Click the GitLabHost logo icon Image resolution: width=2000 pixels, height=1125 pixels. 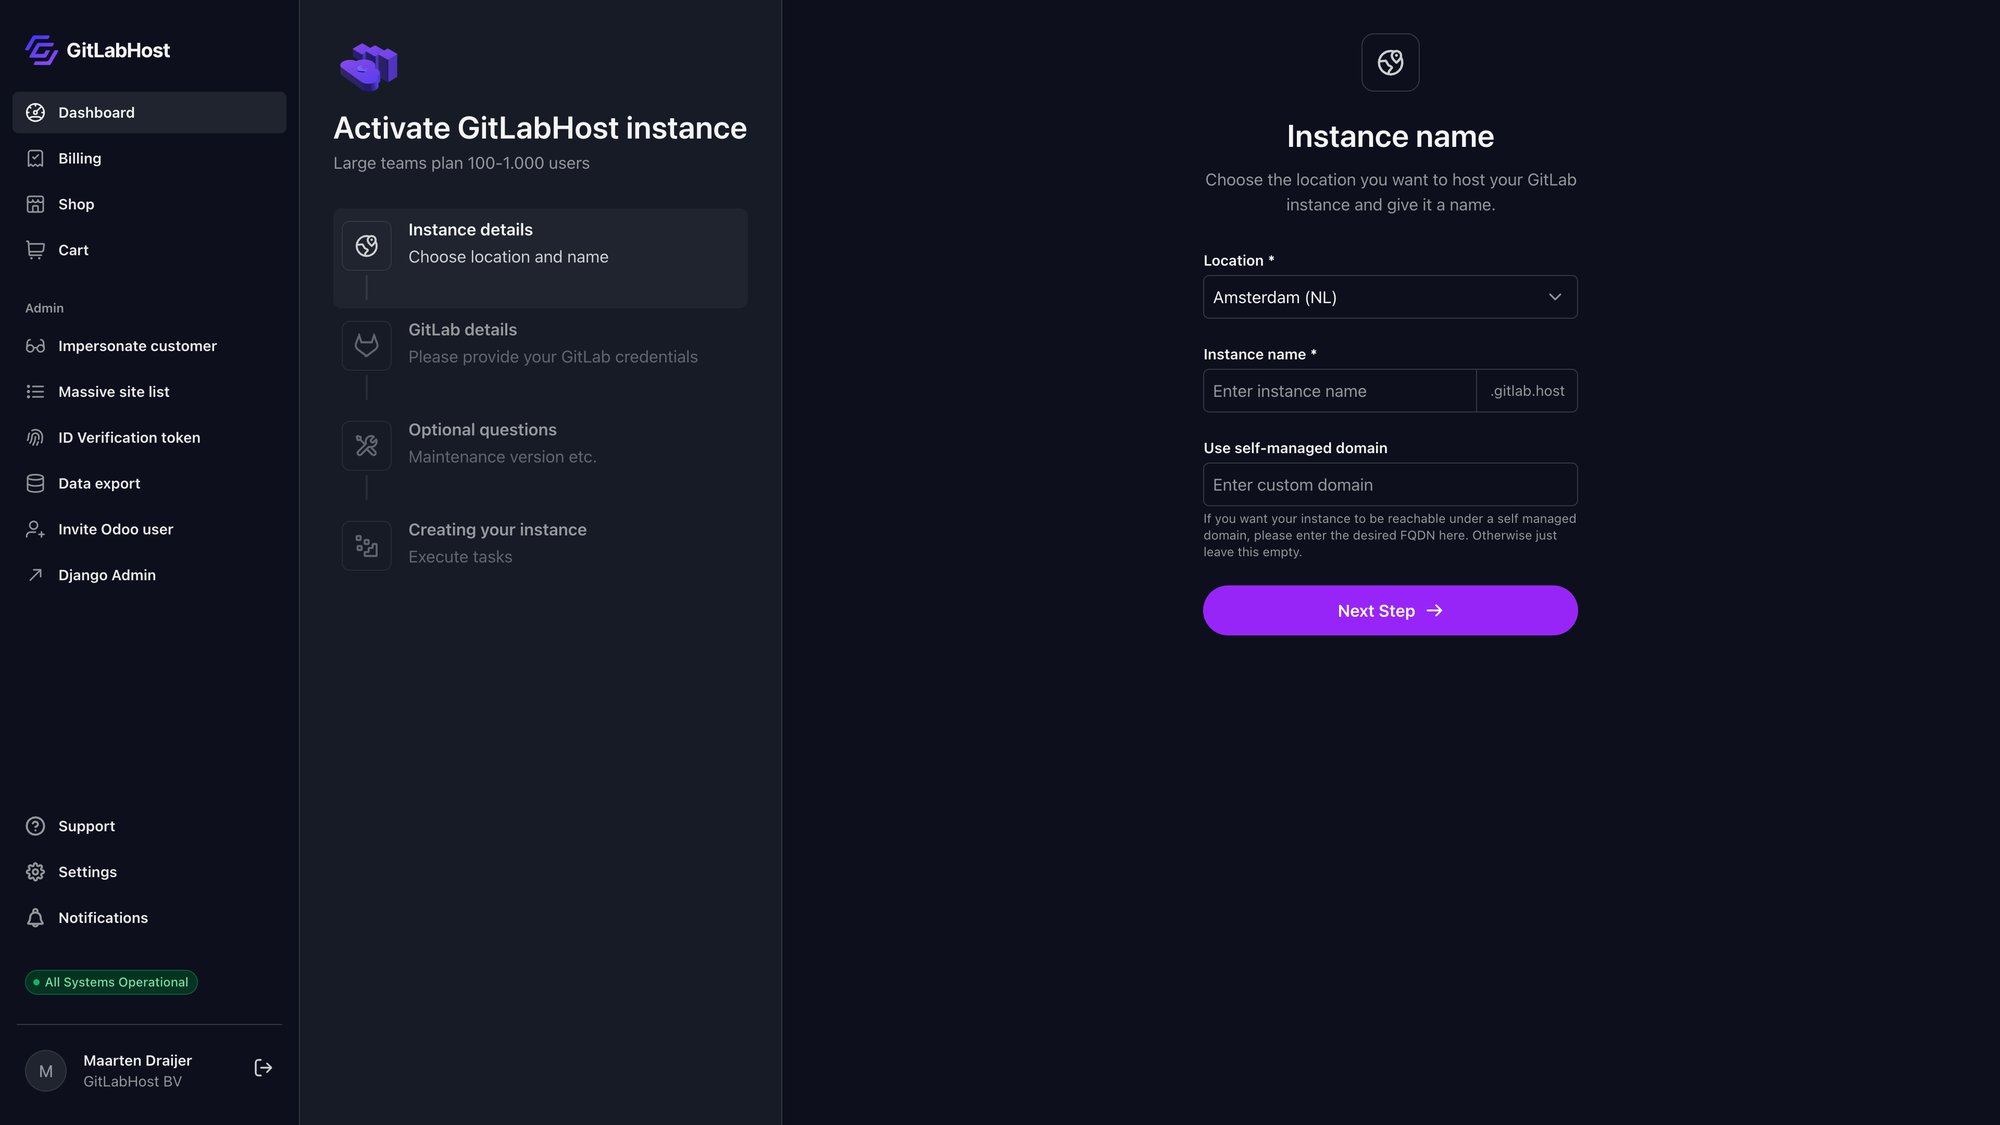click(40, 49)
